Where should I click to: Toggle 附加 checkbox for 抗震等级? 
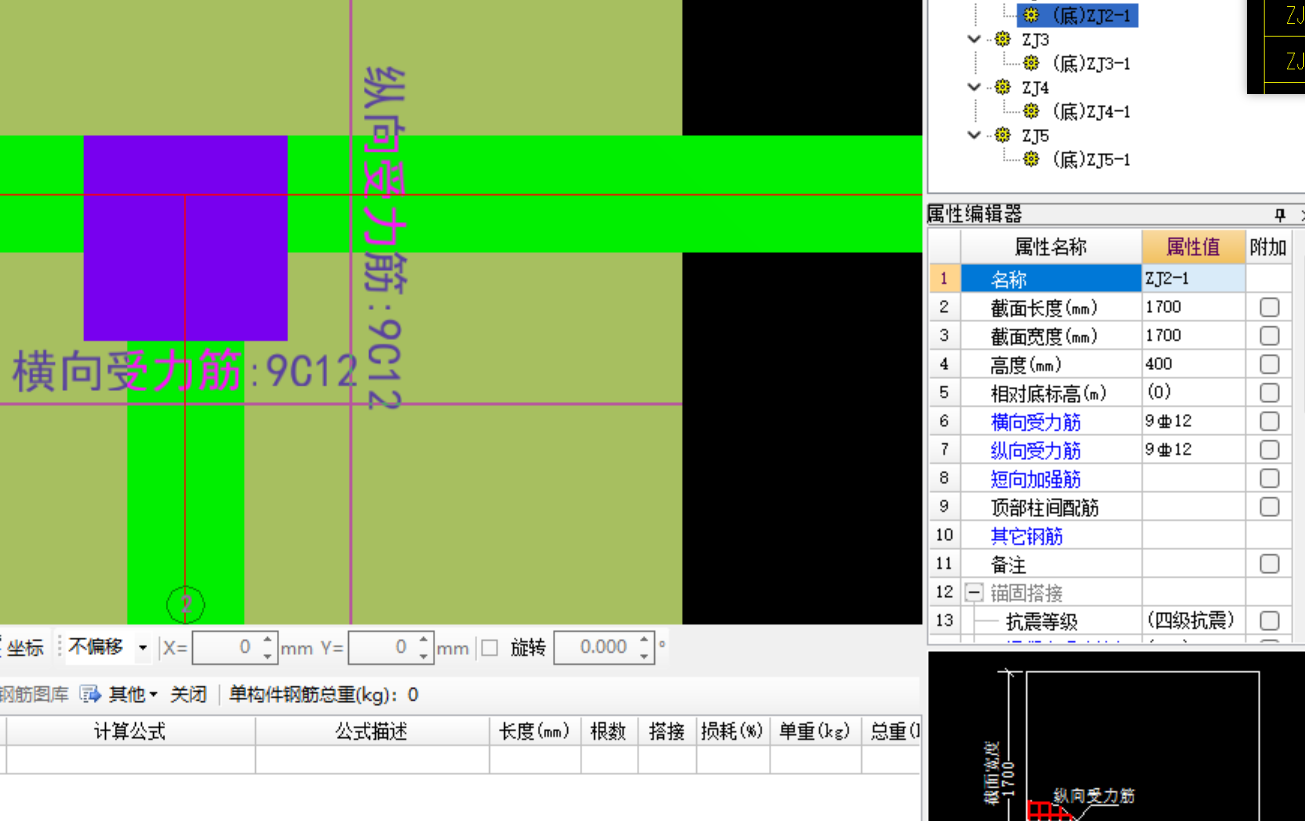[x=1269, y=621]
